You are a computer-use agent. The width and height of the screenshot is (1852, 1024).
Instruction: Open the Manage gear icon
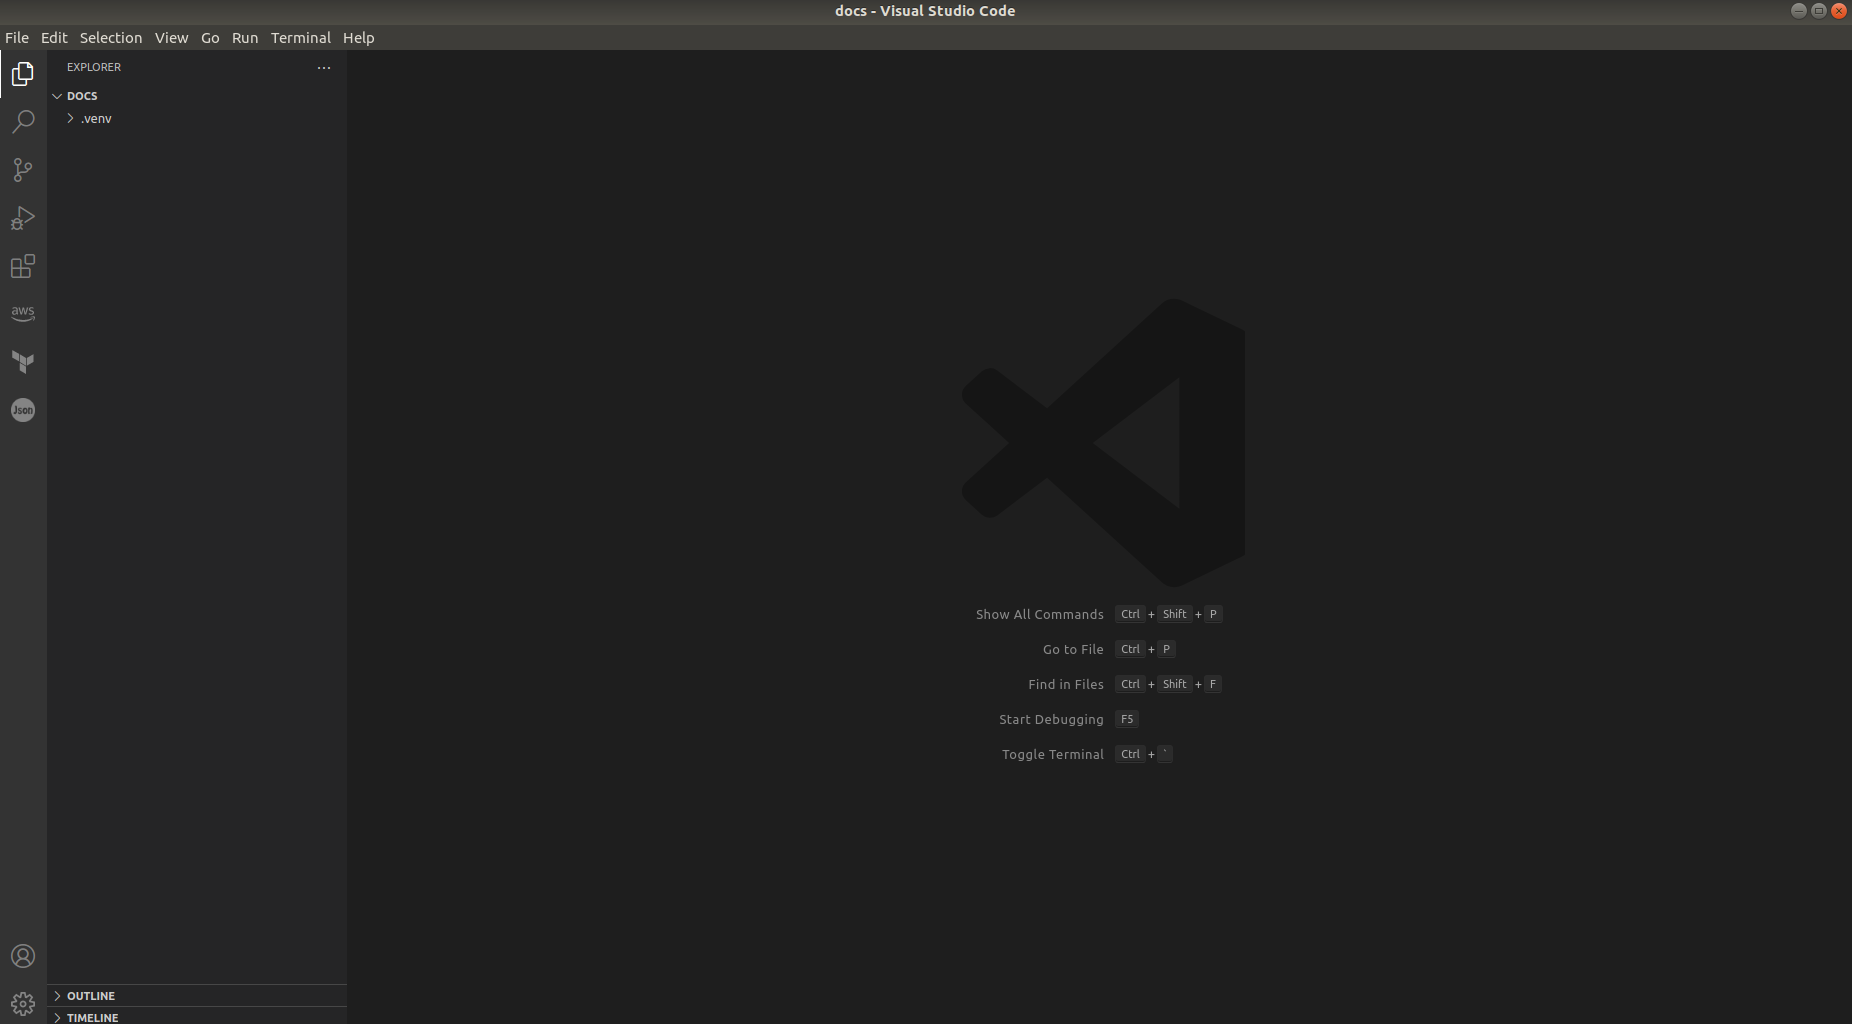23,1003
